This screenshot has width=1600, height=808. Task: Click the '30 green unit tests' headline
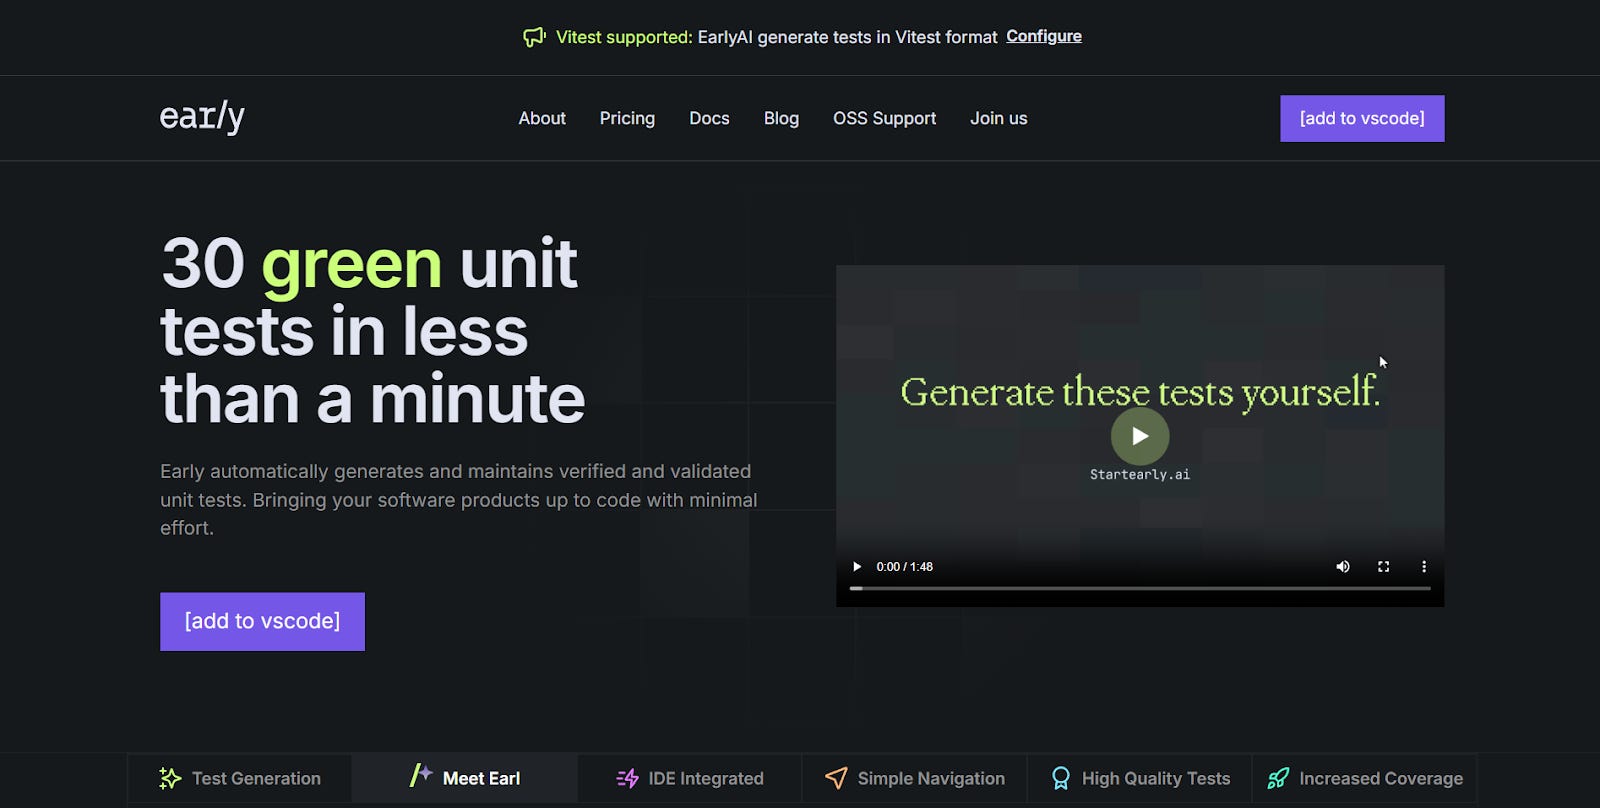tap(372, 331)
